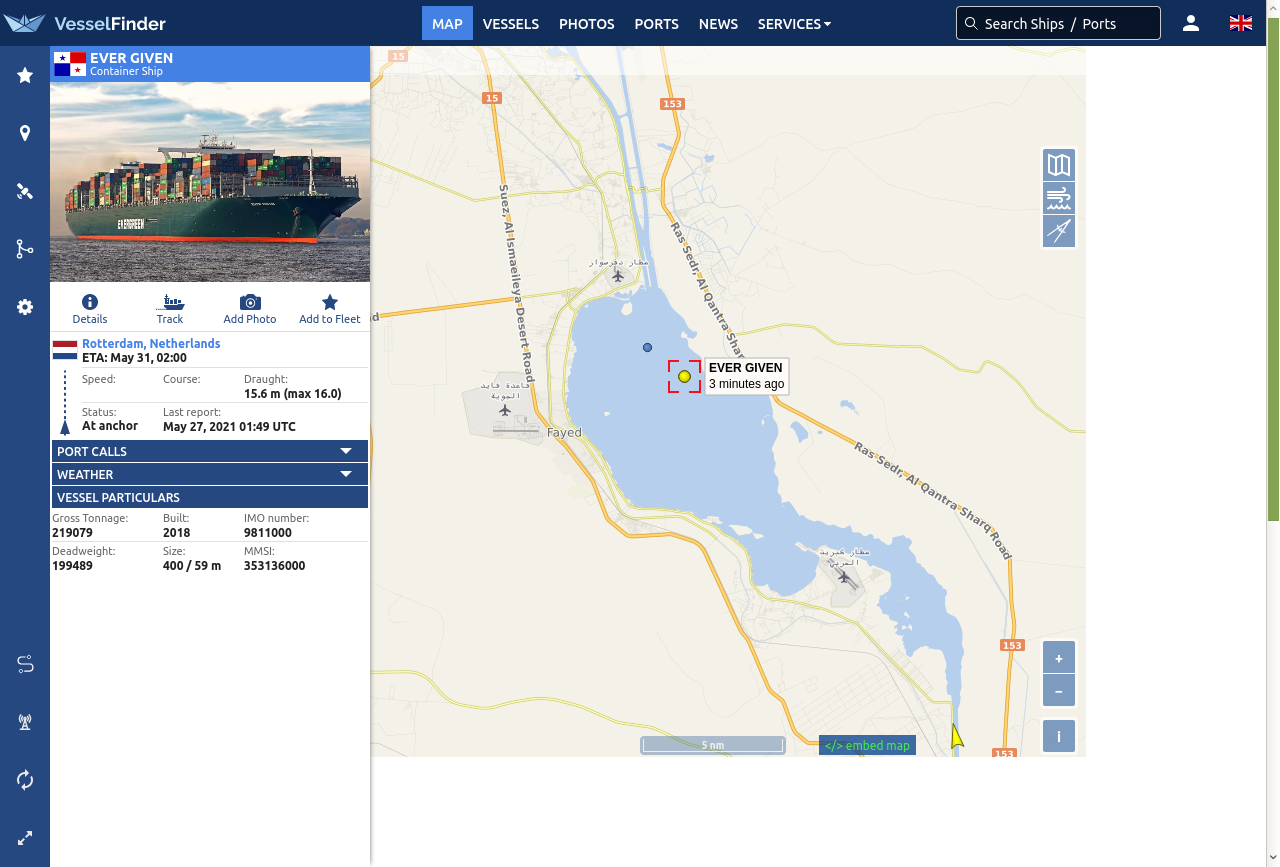Open map type selector icon

tap(1059, 165)
